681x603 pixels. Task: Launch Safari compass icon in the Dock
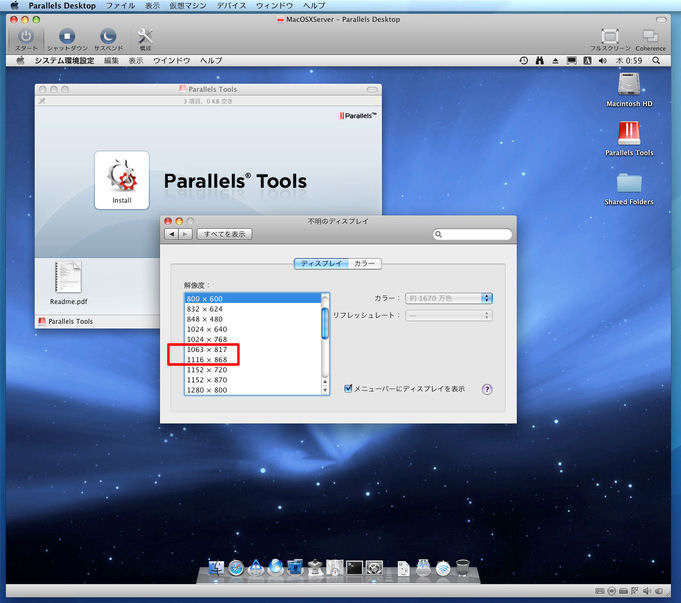pyautogui.click(x=236, y=568)
